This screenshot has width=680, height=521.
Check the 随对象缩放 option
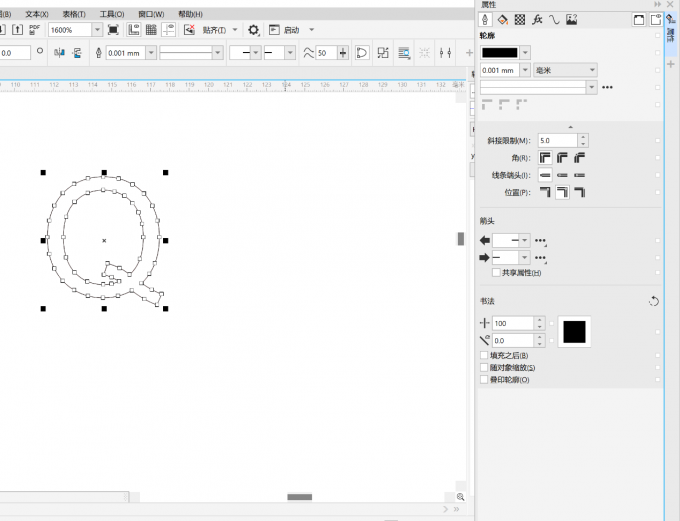[485, 367]
